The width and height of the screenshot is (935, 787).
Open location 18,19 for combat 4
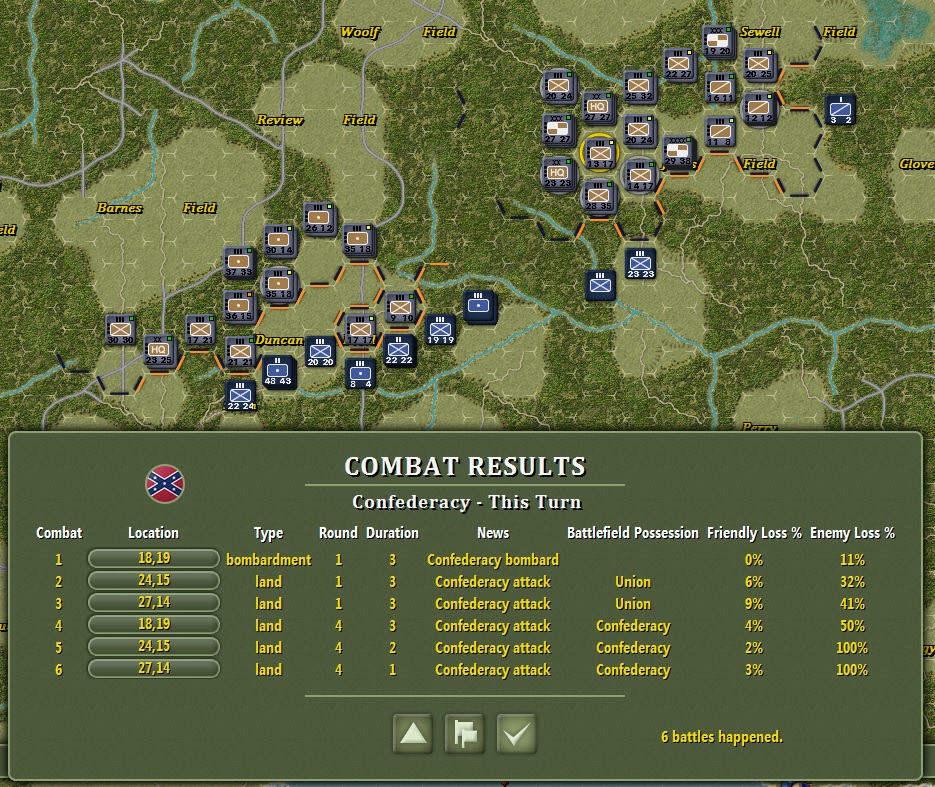click(154, 625)
